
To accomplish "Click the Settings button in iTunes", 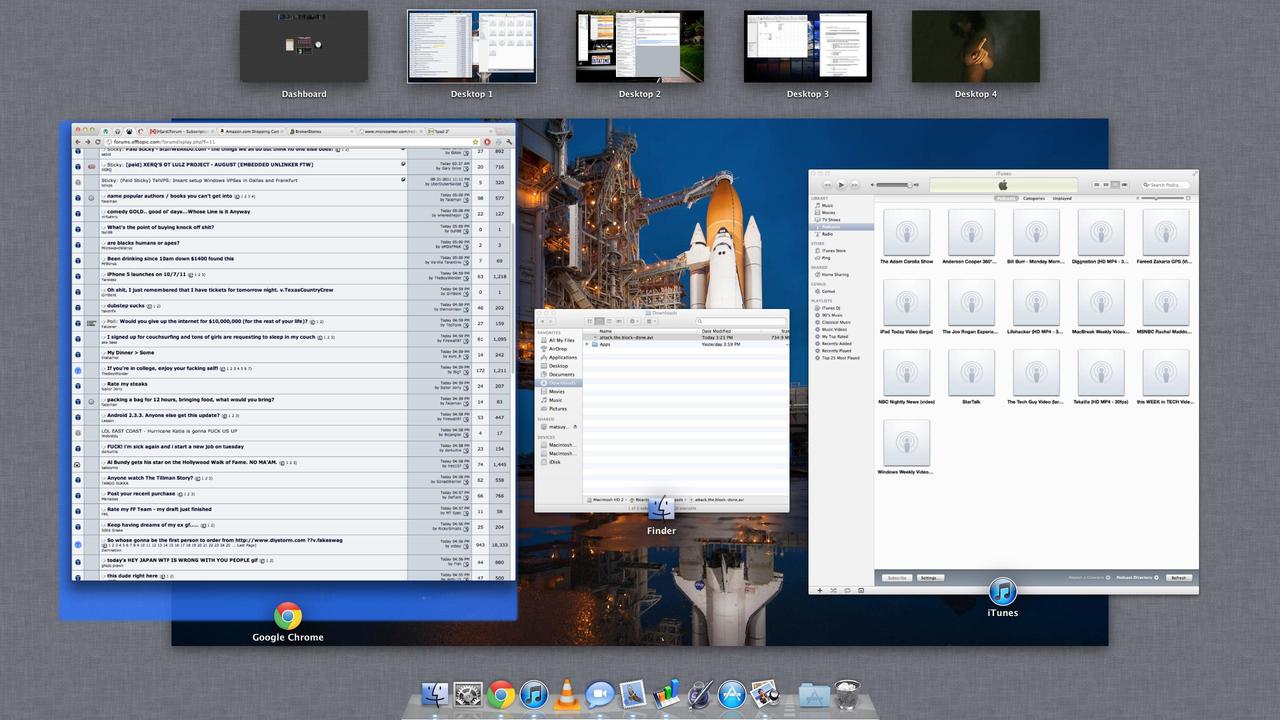I will 930,578.
